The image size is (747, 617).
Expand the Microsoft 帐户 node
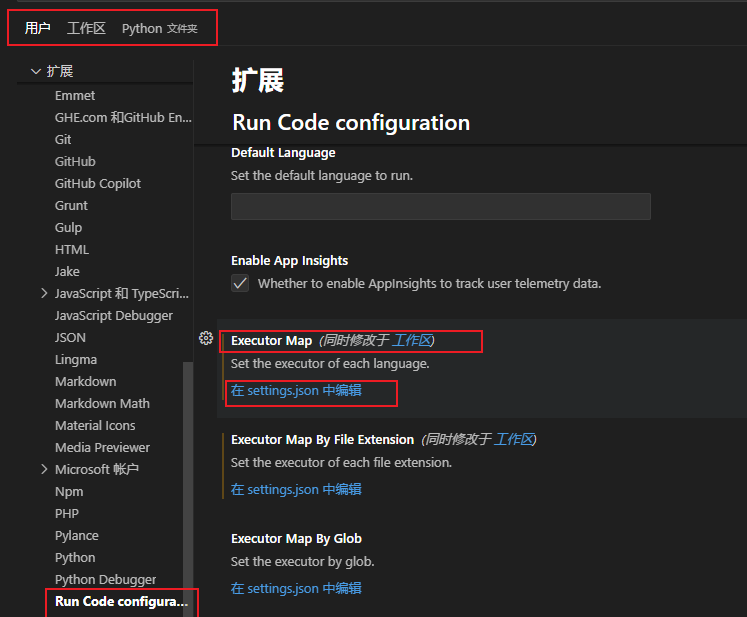click(44, 469)
